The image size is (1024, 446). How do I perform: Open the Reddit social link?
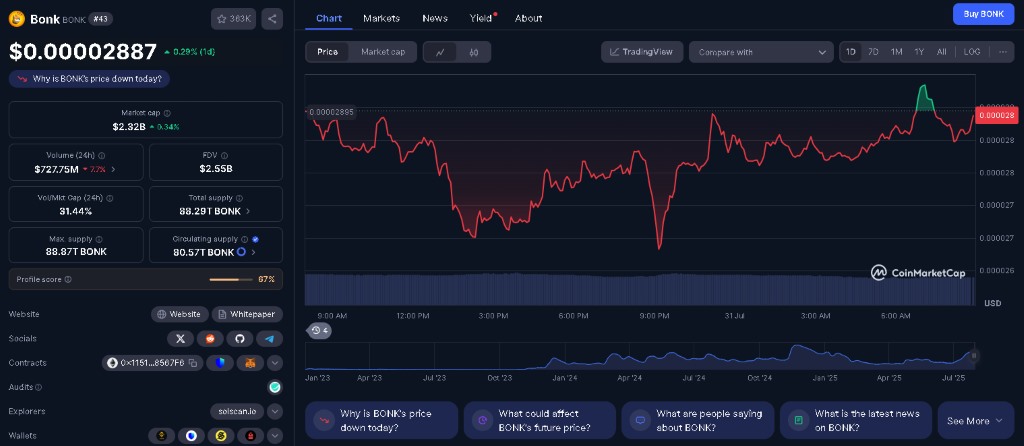210,339
